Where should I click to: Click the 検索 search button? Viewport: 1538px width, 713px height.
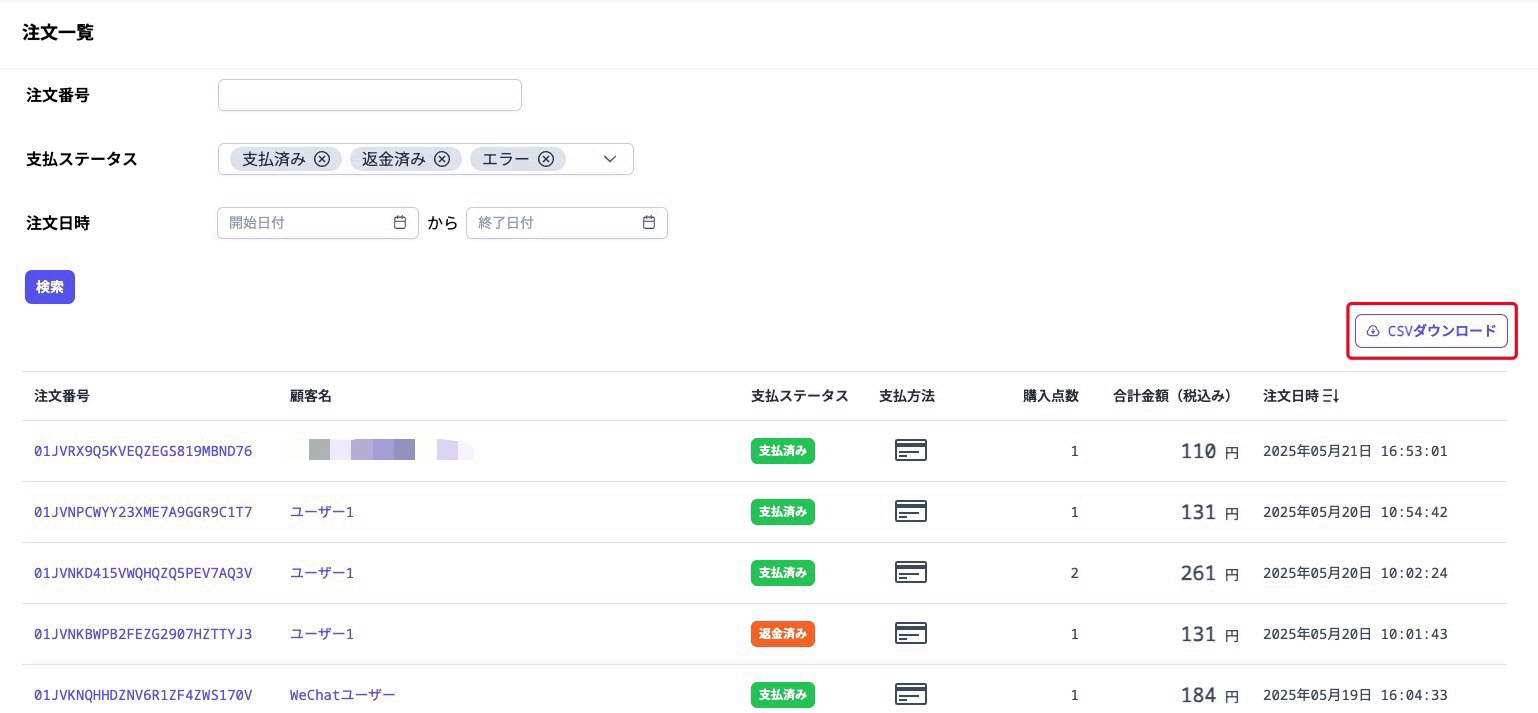pos(50,287)
